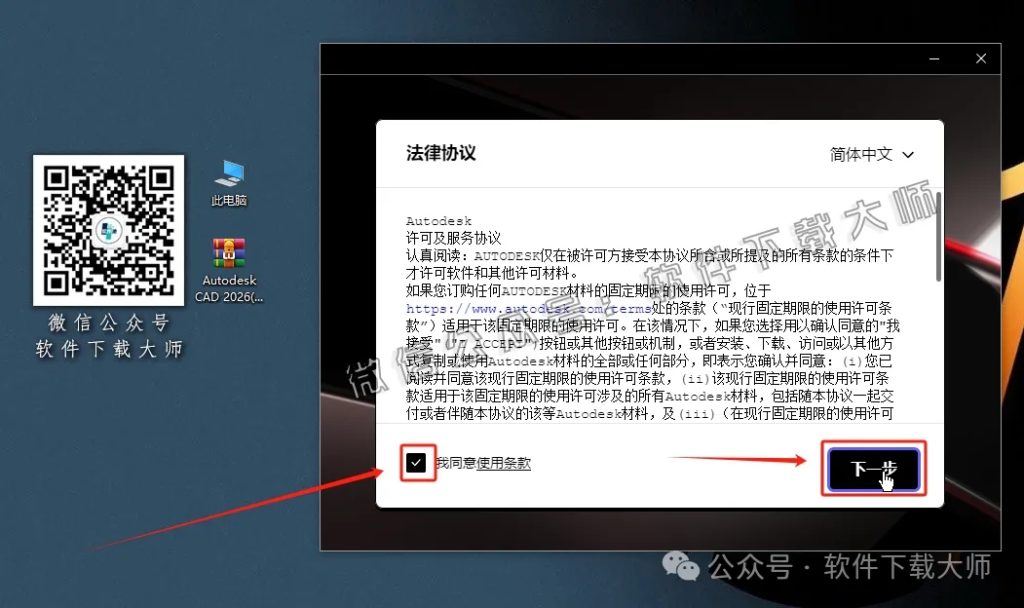Click the WeChat logo beside 公众号 text

coord(683,567)
